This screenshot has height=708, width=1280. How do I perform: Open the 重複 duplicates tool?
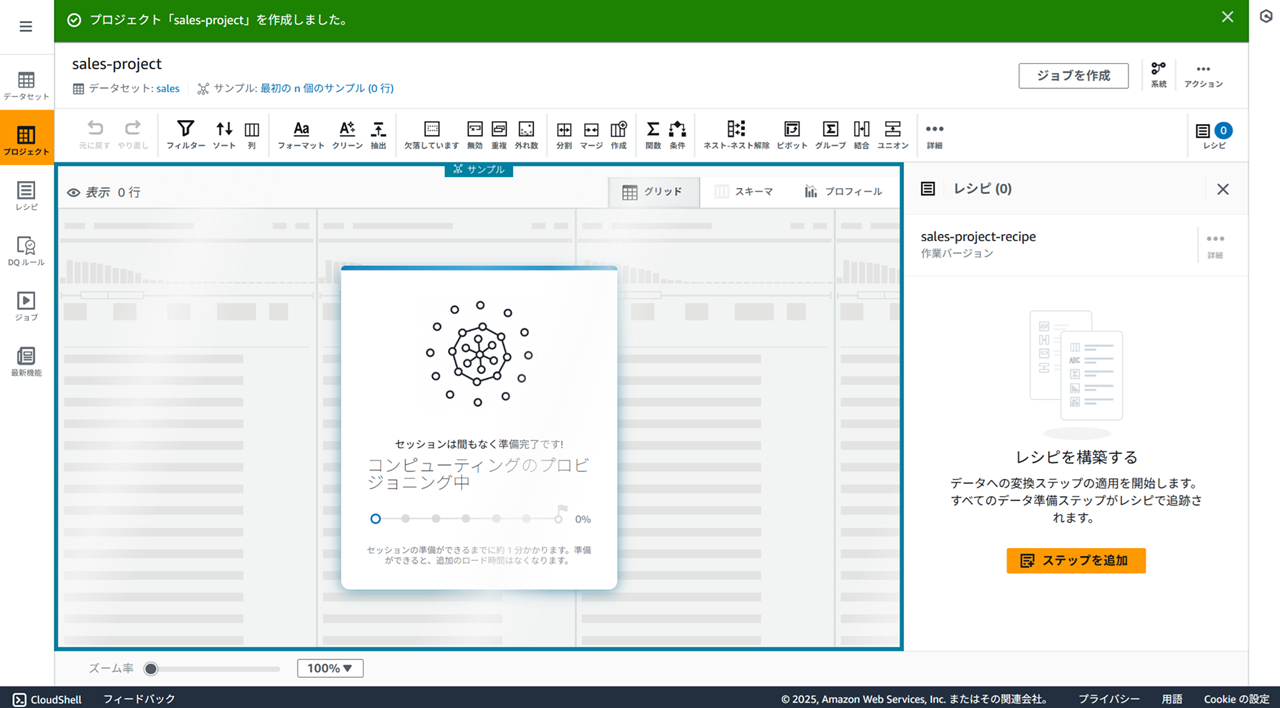pyautogui.click(x=499, y=135)
